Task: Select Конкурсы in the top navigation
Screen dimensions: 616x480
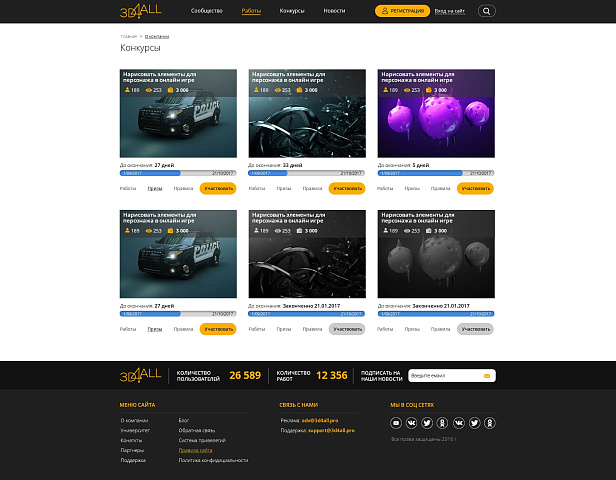Action: point(292,11)
